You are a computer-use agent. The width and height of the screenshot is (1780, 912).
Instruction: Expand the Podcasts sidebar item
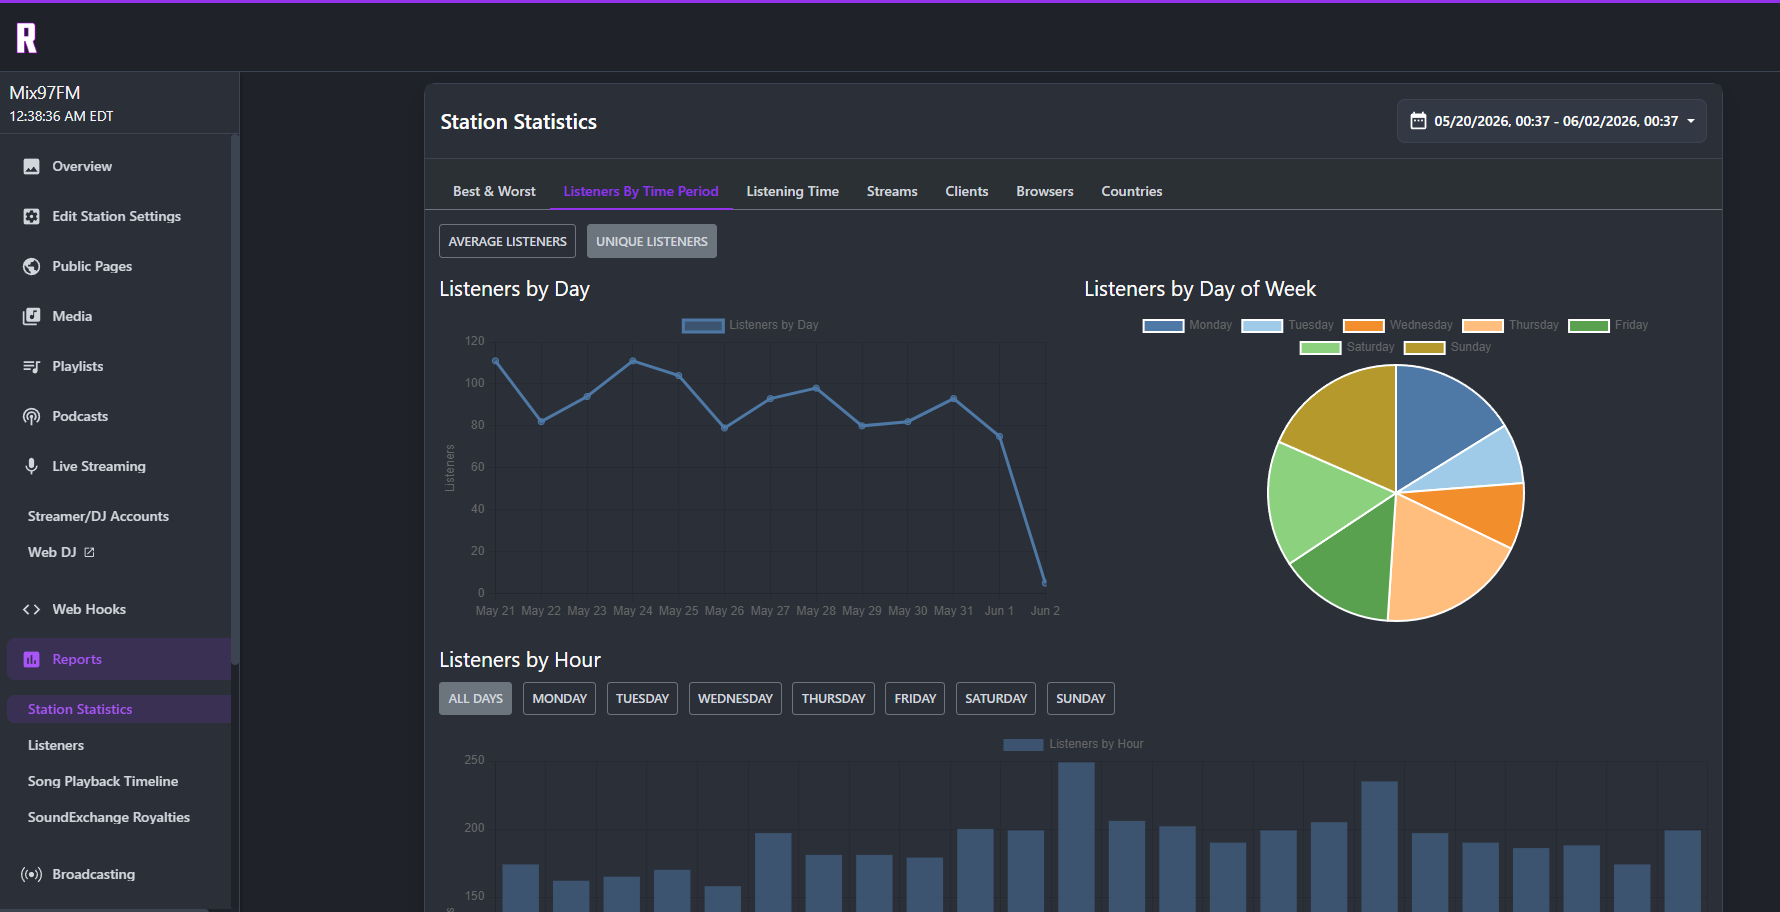click(x=119, y=416)
